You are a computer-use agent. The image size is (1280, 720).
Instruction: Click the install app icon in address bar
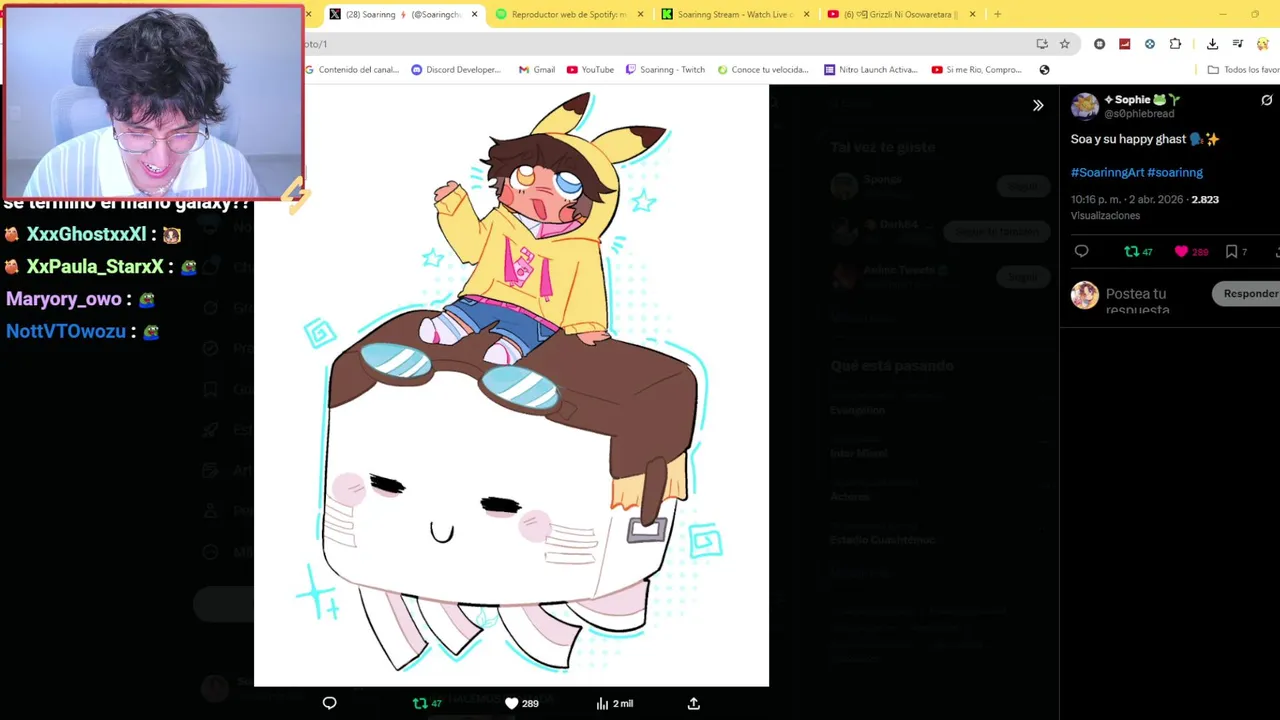pyautogui.click(x=1042, y=44)
